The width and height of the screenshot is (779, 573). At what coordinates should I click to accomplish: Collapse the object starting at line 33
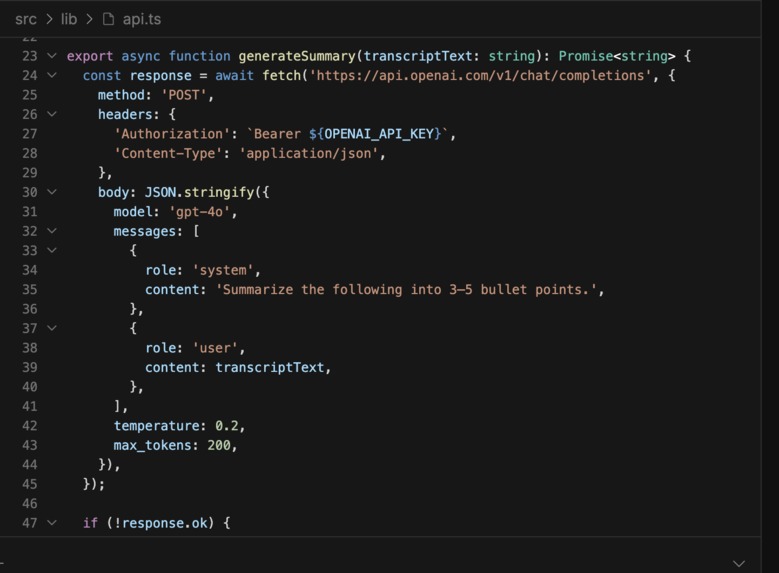[x=52, y=250]
